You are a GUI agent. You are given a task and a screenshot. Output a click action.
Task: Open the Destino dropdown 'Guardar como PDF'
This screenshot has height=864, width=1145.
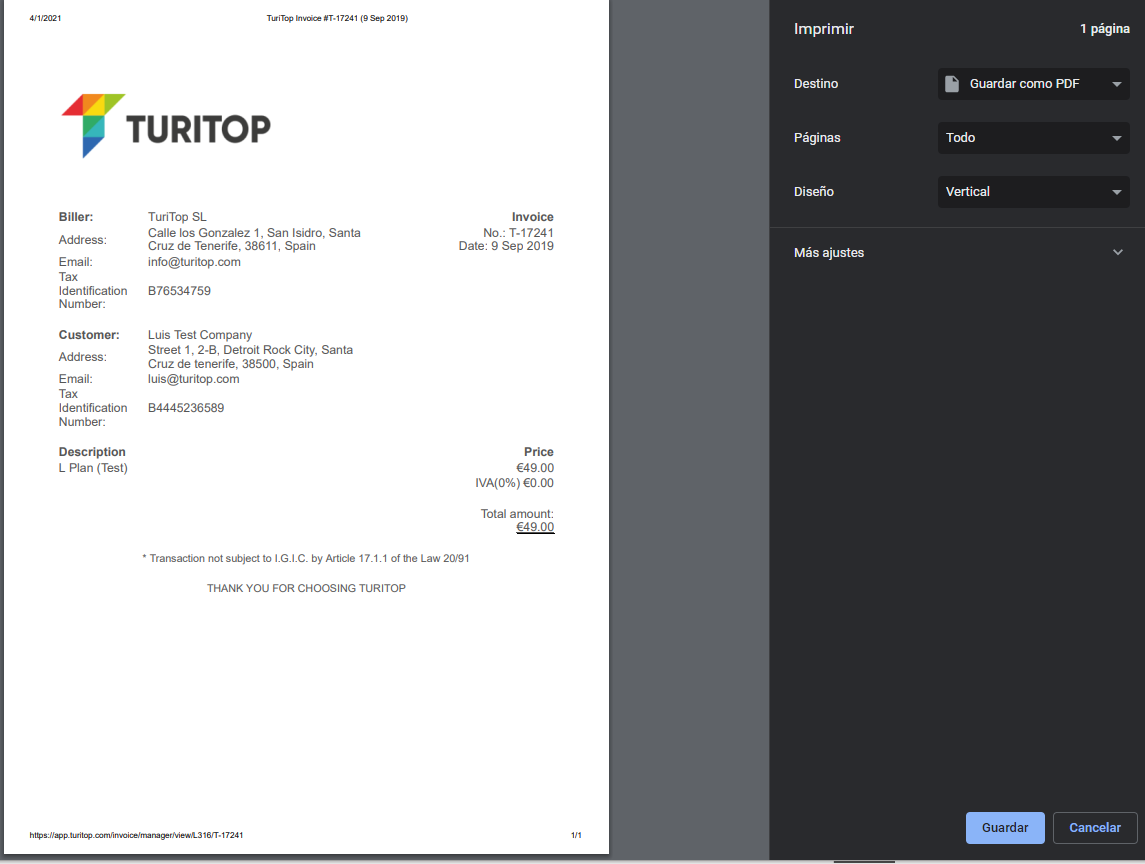(1033, 84)
